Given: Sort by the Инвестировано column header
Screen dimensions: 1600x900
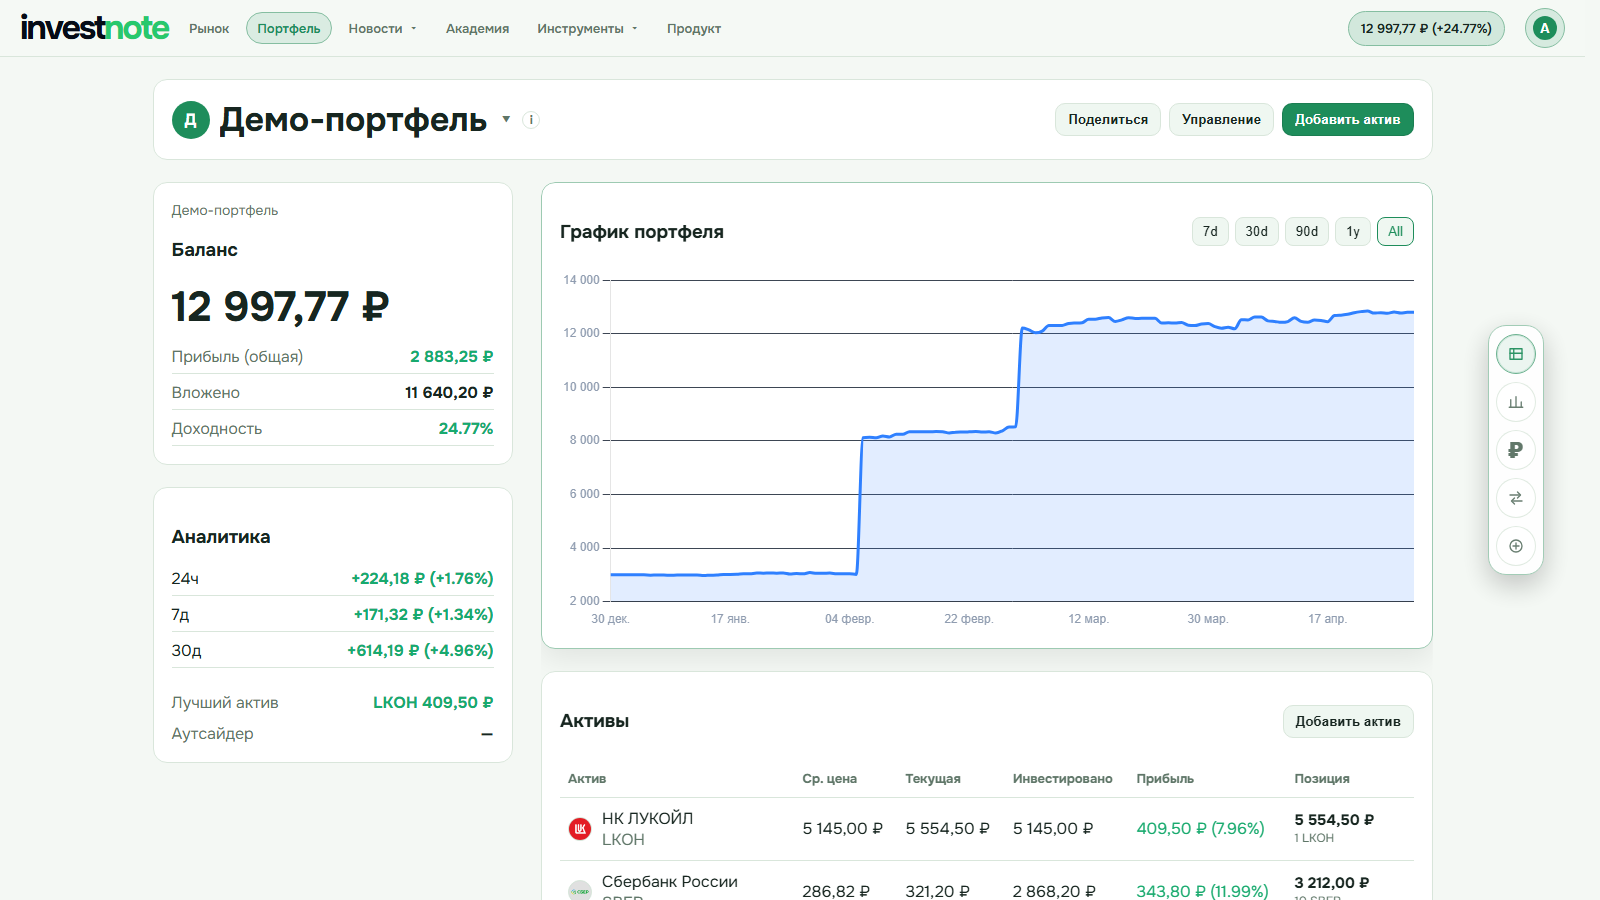Looking at the screenshot, I should click(1062, 779).
